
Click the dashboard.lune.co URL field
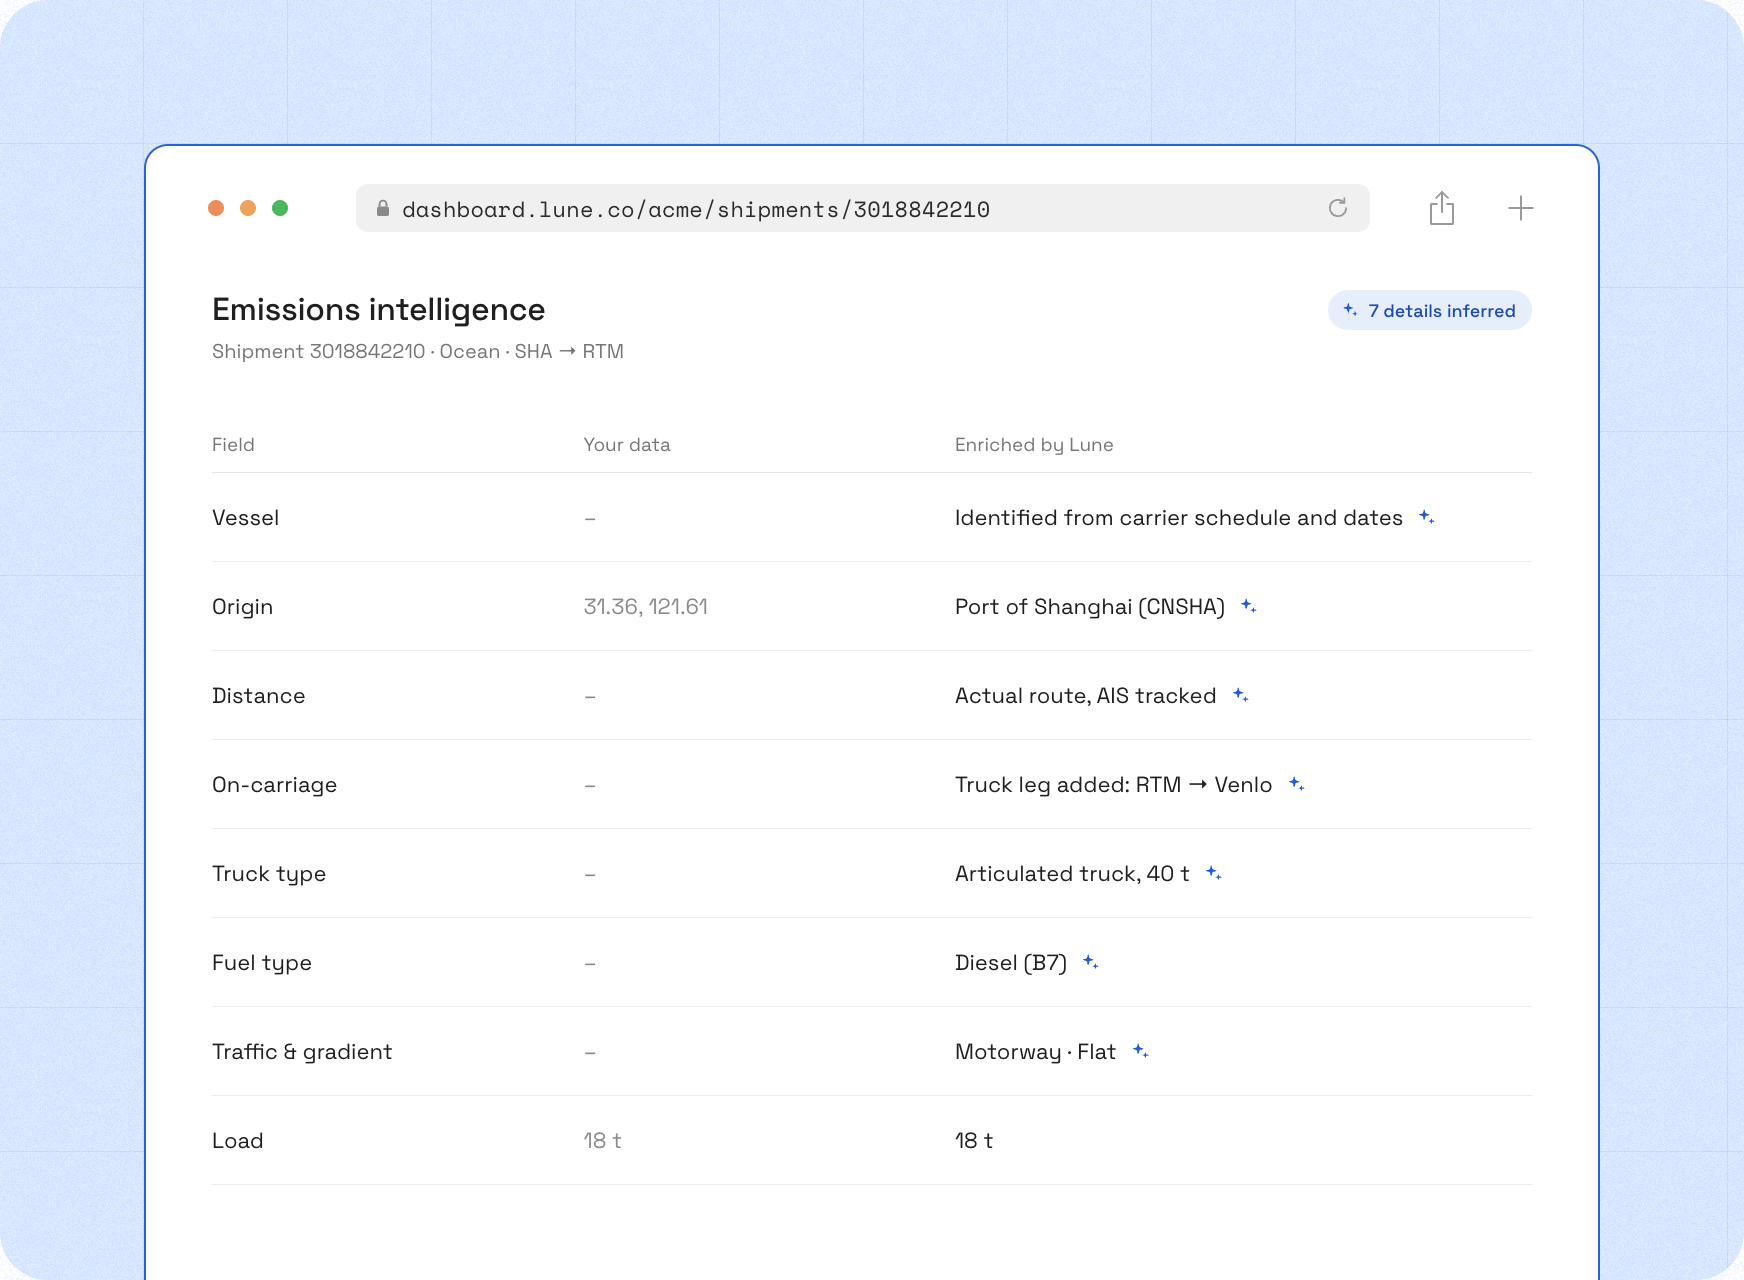tap(862, 208)
